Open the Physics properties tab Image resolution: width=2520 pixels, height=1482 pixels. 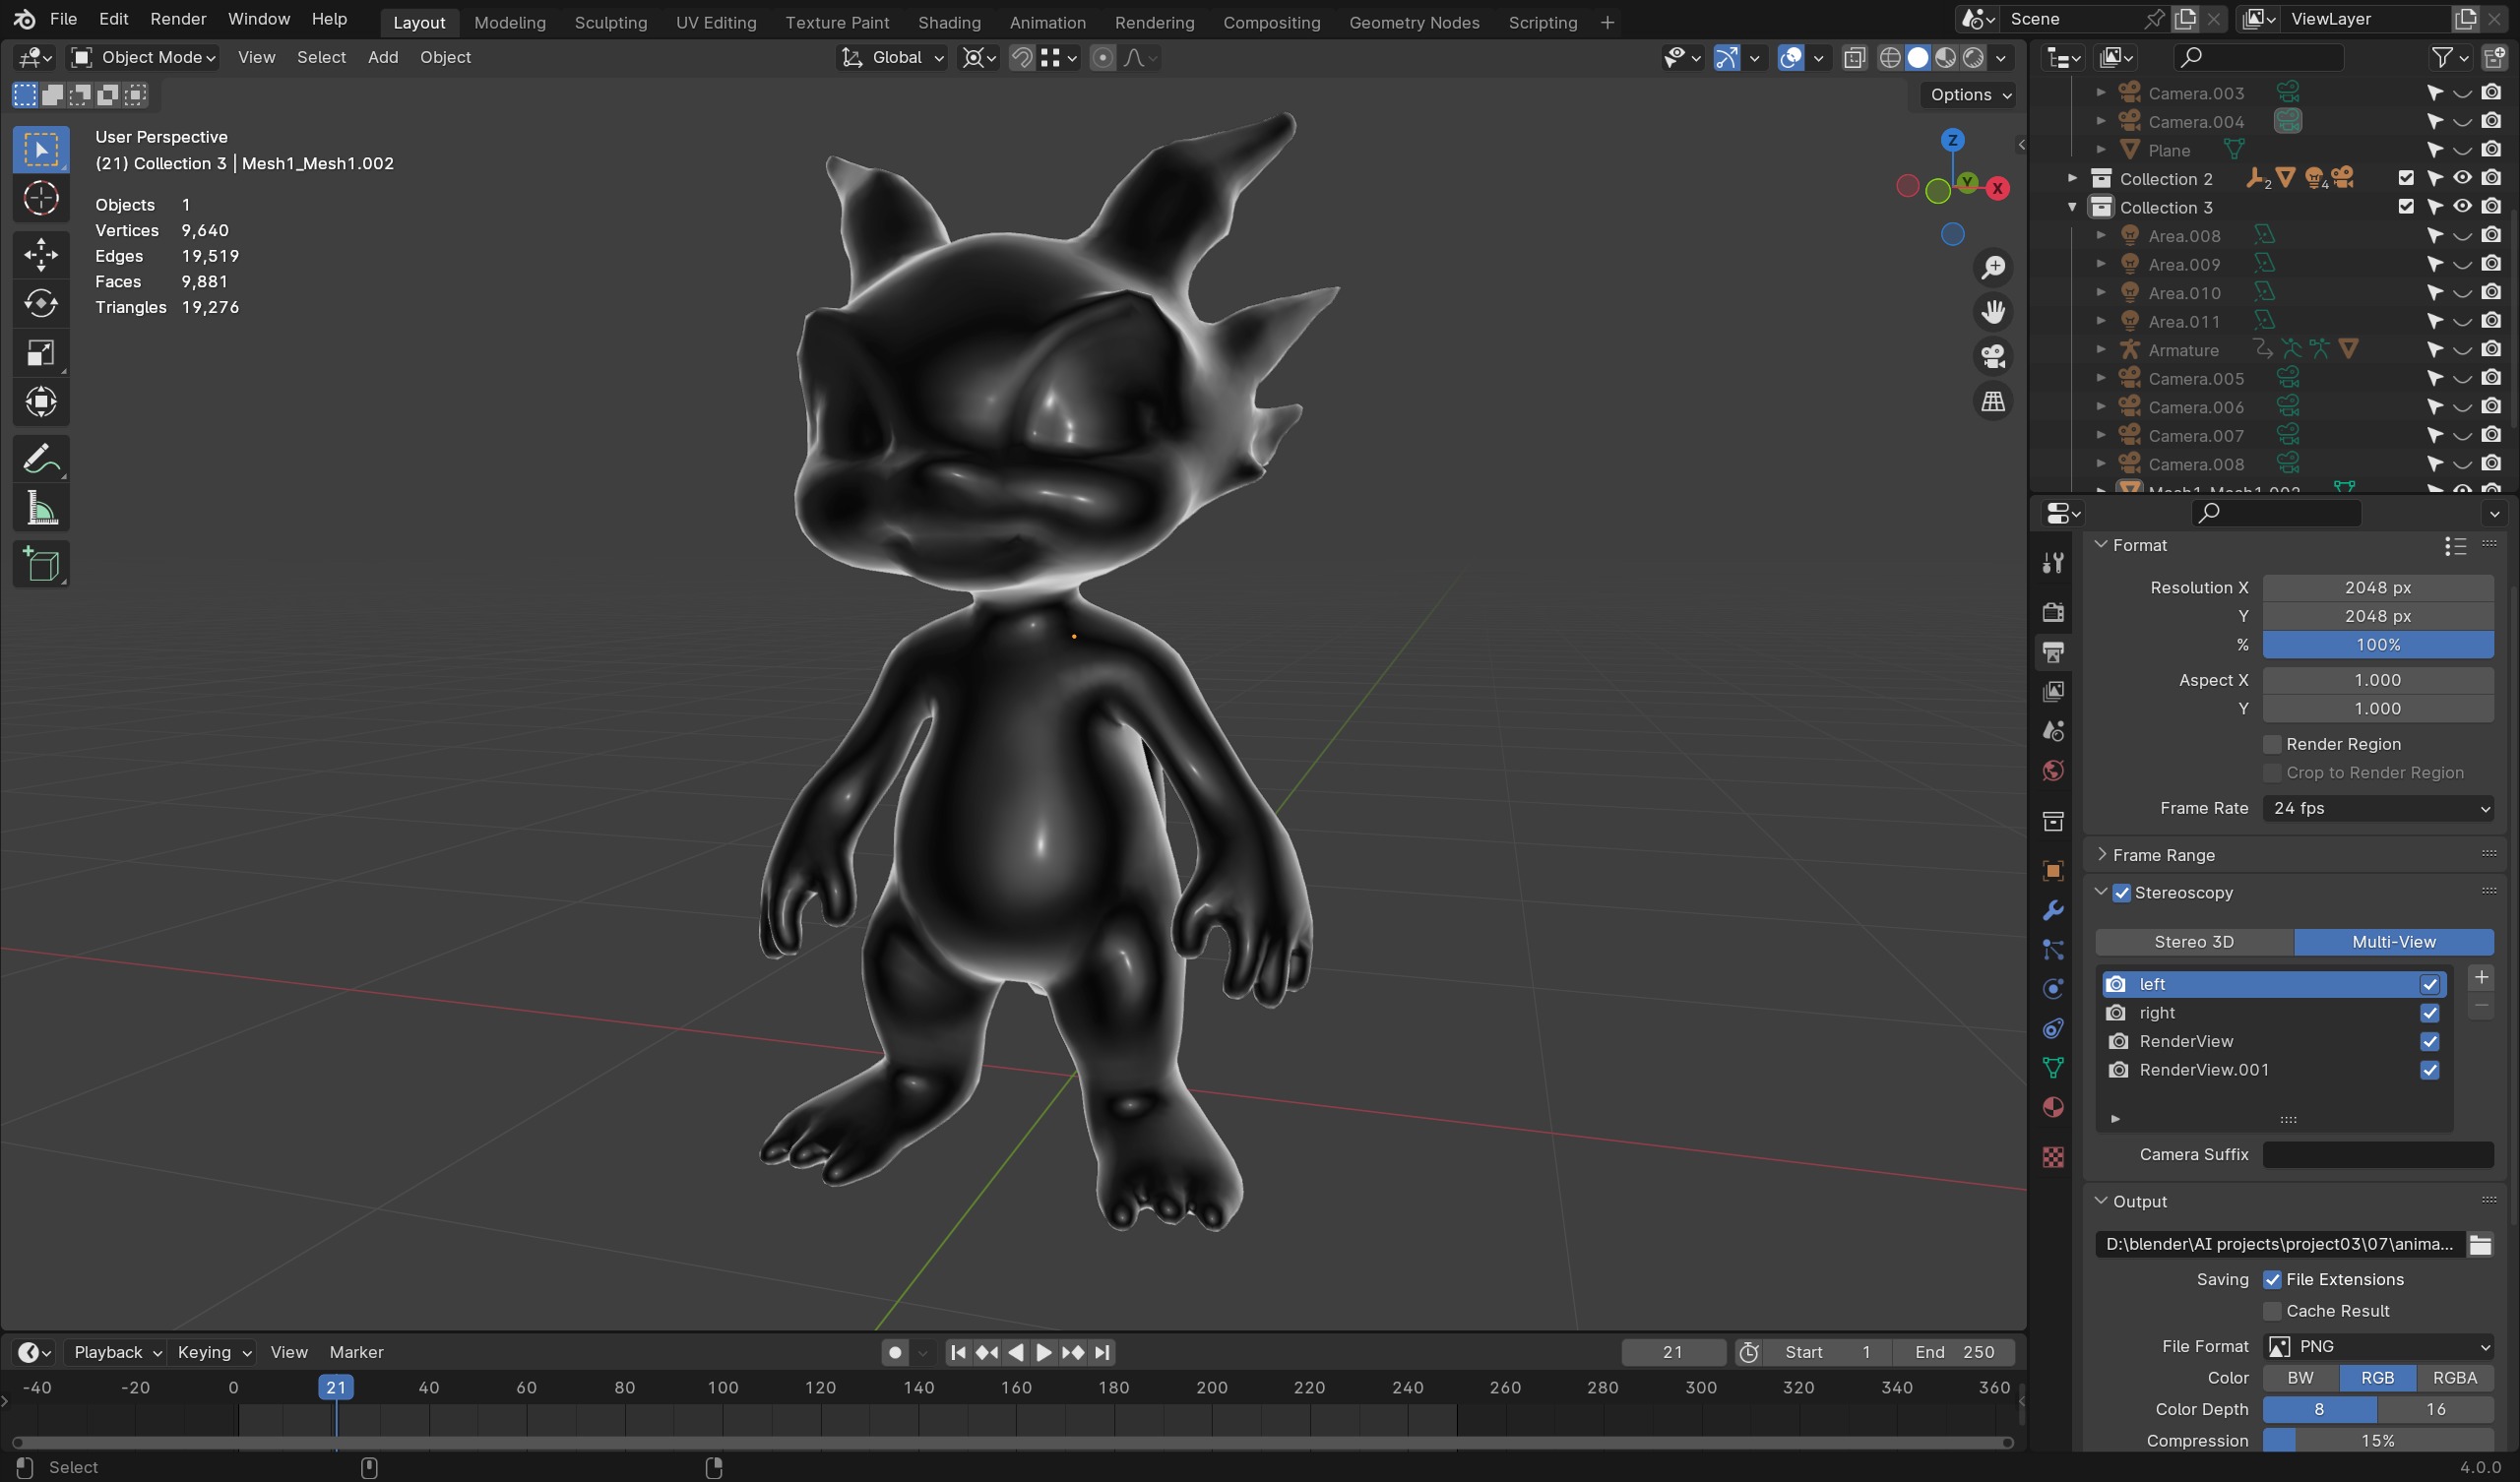(x=2053, y=989)
